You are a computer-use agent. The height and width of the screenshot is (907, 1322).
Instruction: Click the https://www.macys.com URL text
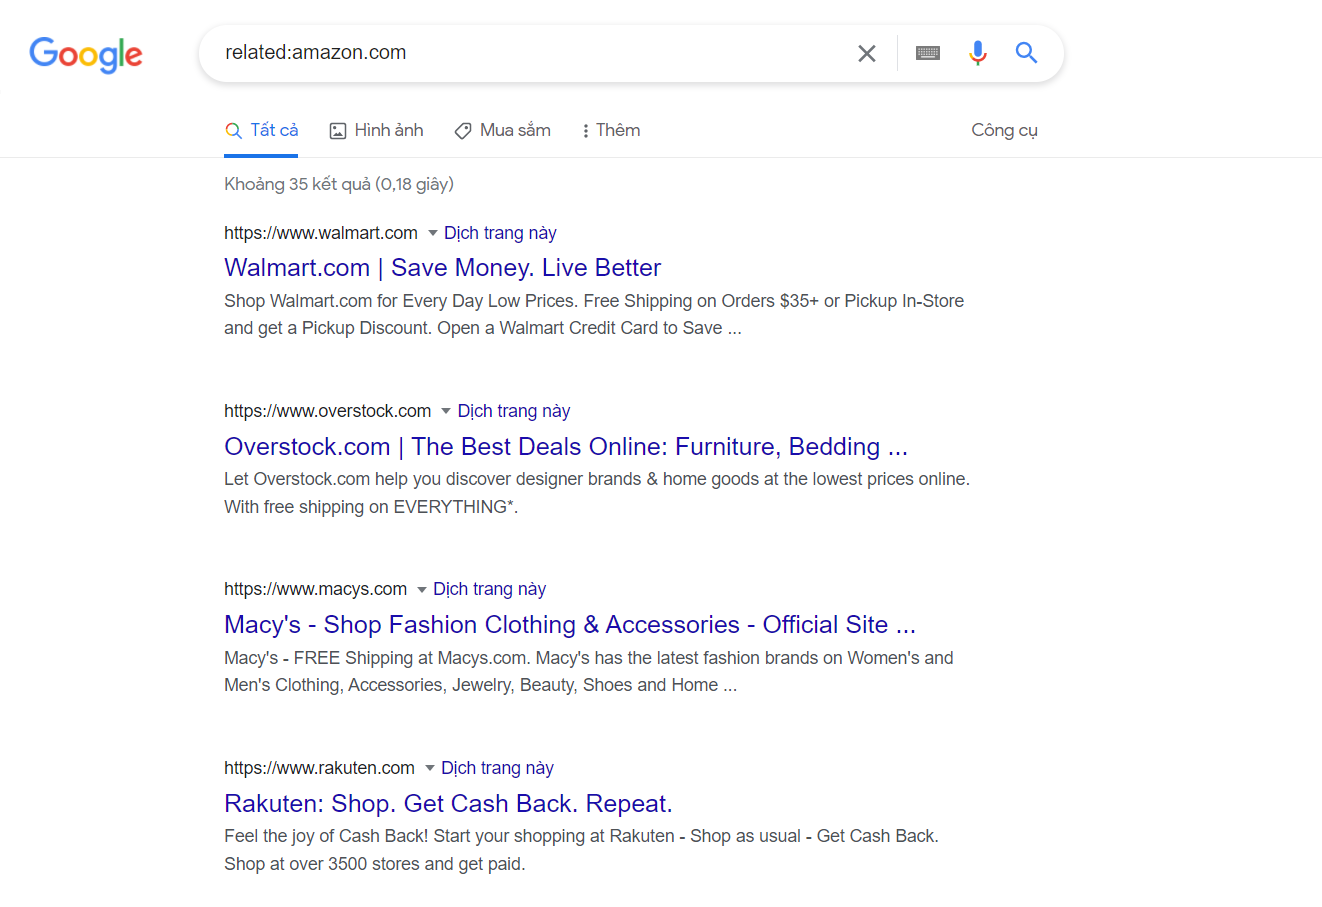coord(315,589)
